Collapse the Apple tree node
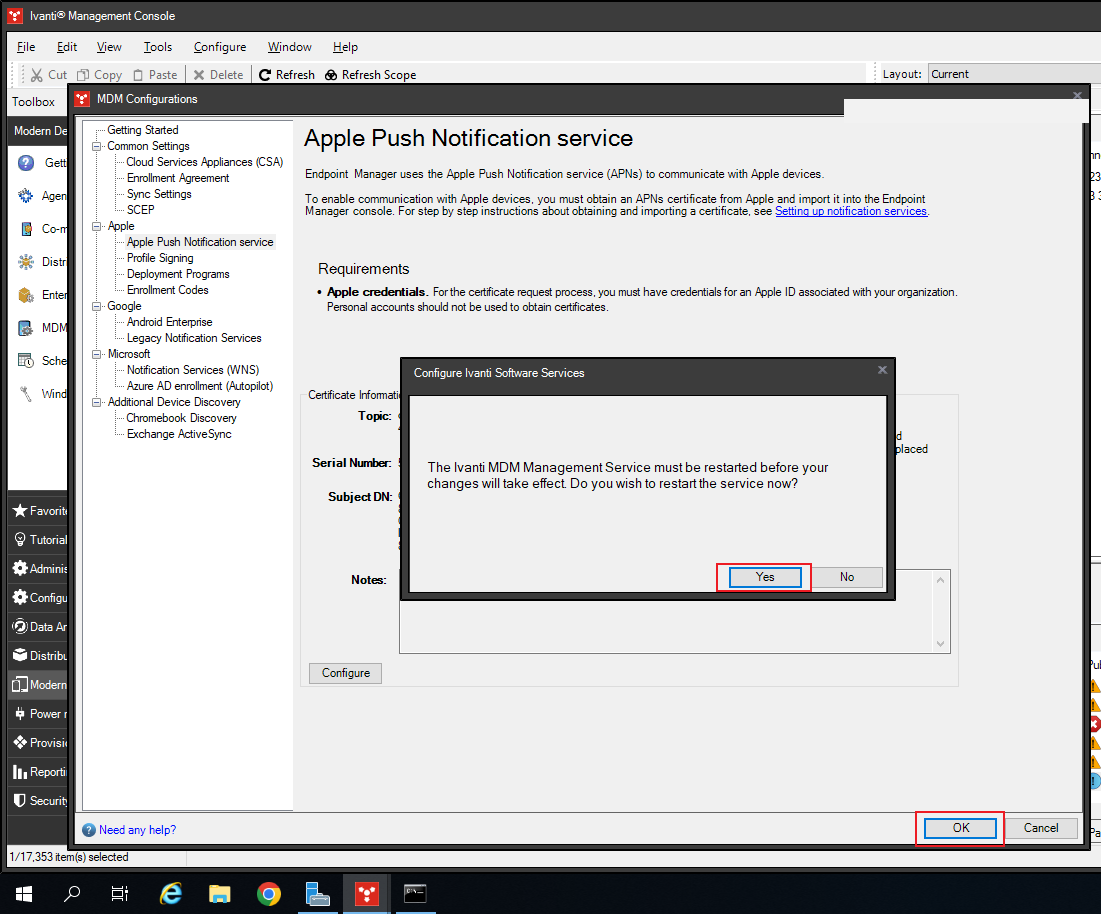 (x=97, y=226)
